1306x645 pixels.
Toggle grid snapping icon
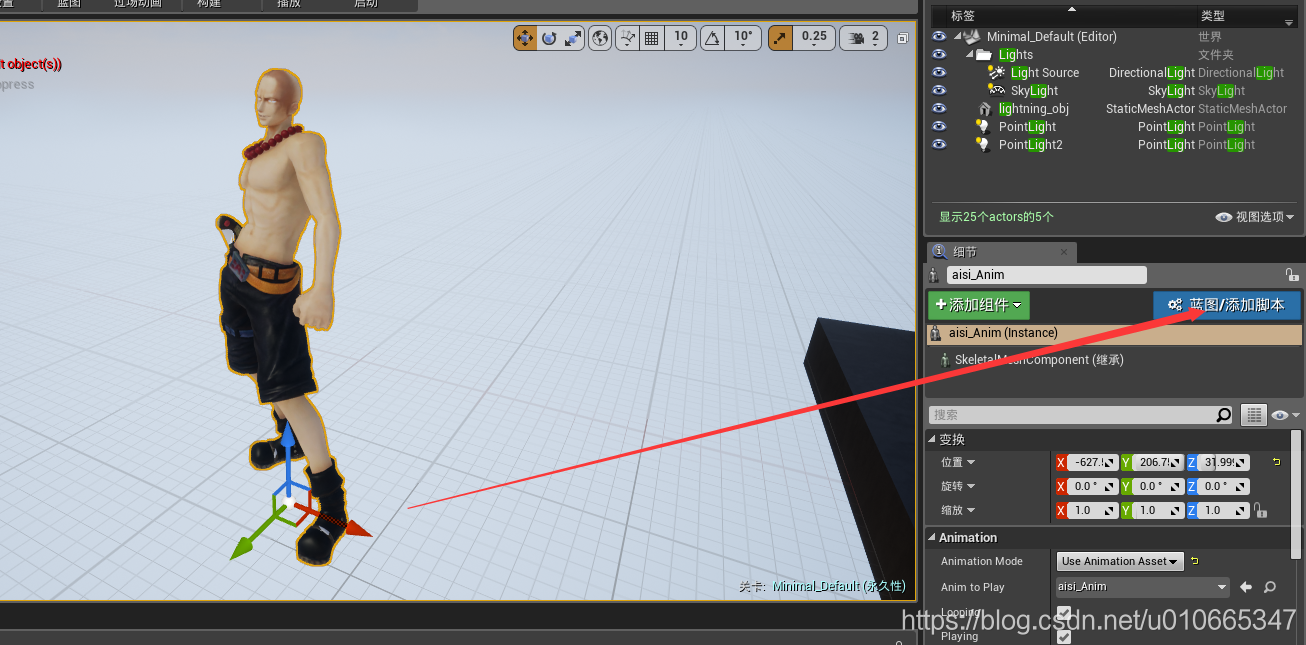pyautogui.click(x=652, y=38)
